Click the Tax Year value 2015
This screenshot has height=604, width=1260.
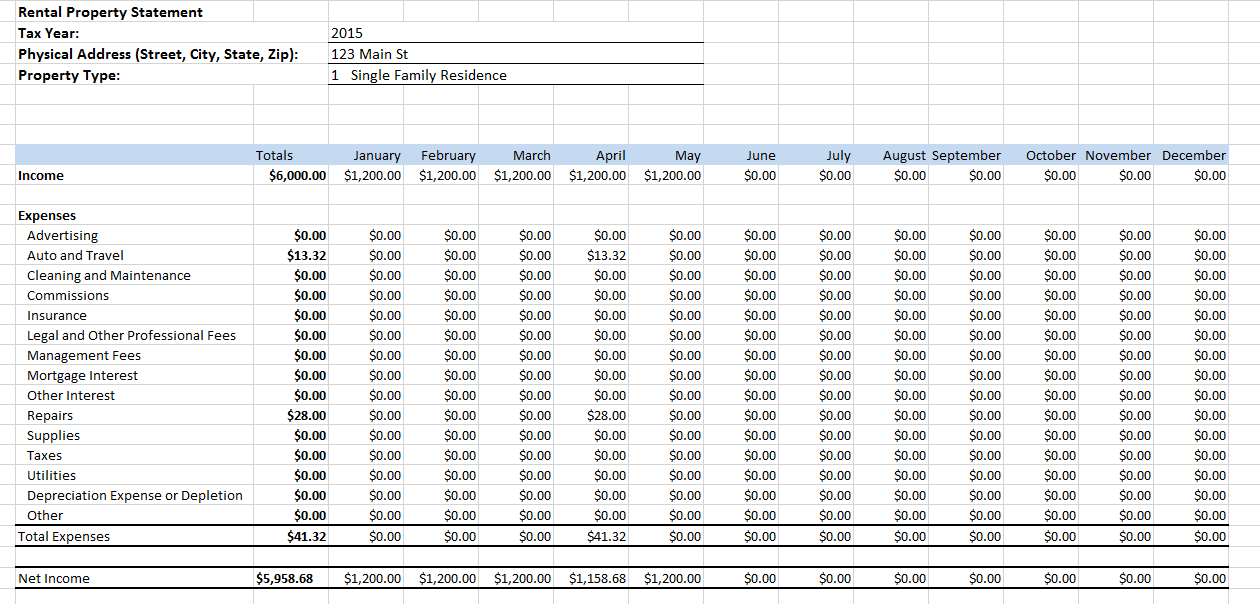(x=347, y=33)
